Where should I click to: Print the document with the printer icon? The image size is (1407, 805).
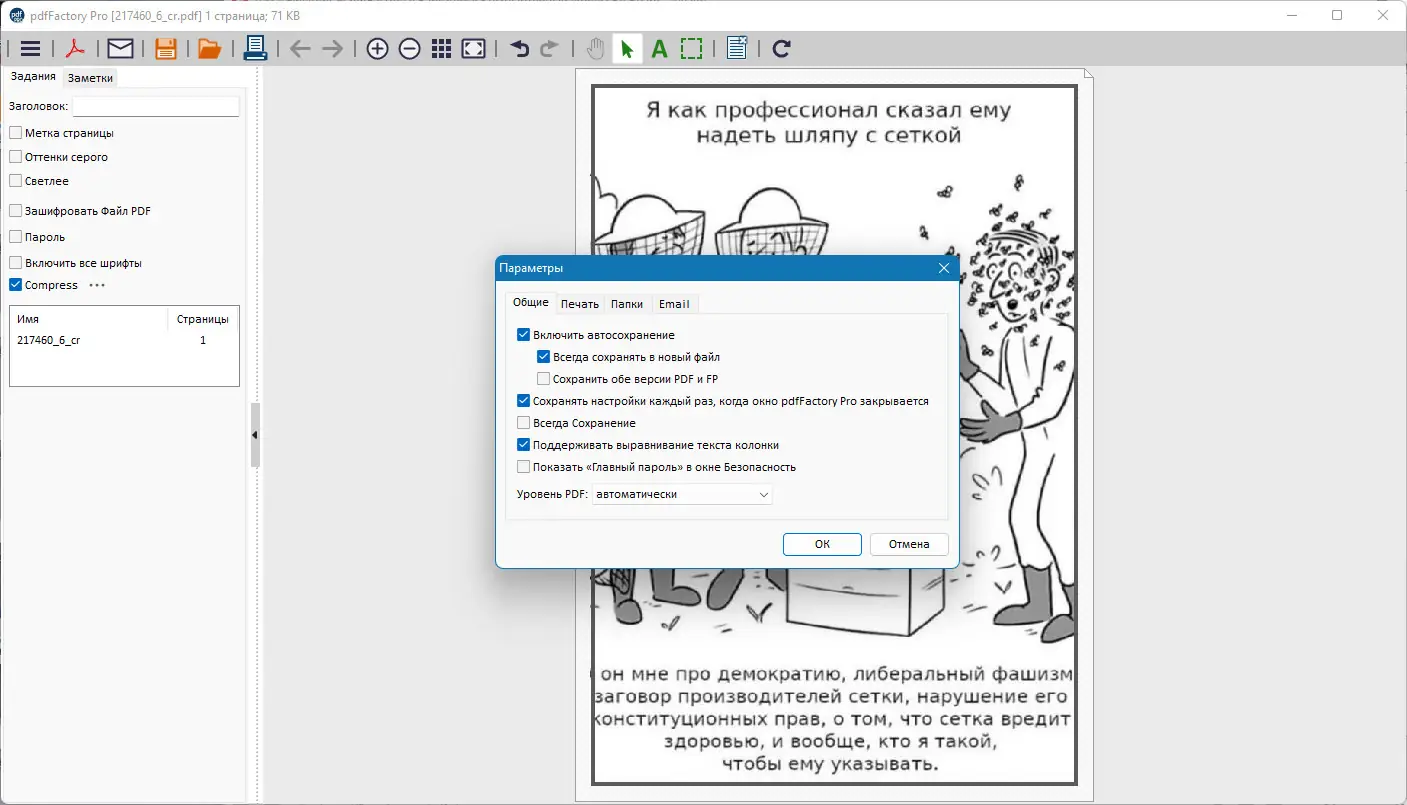[255, 48]
